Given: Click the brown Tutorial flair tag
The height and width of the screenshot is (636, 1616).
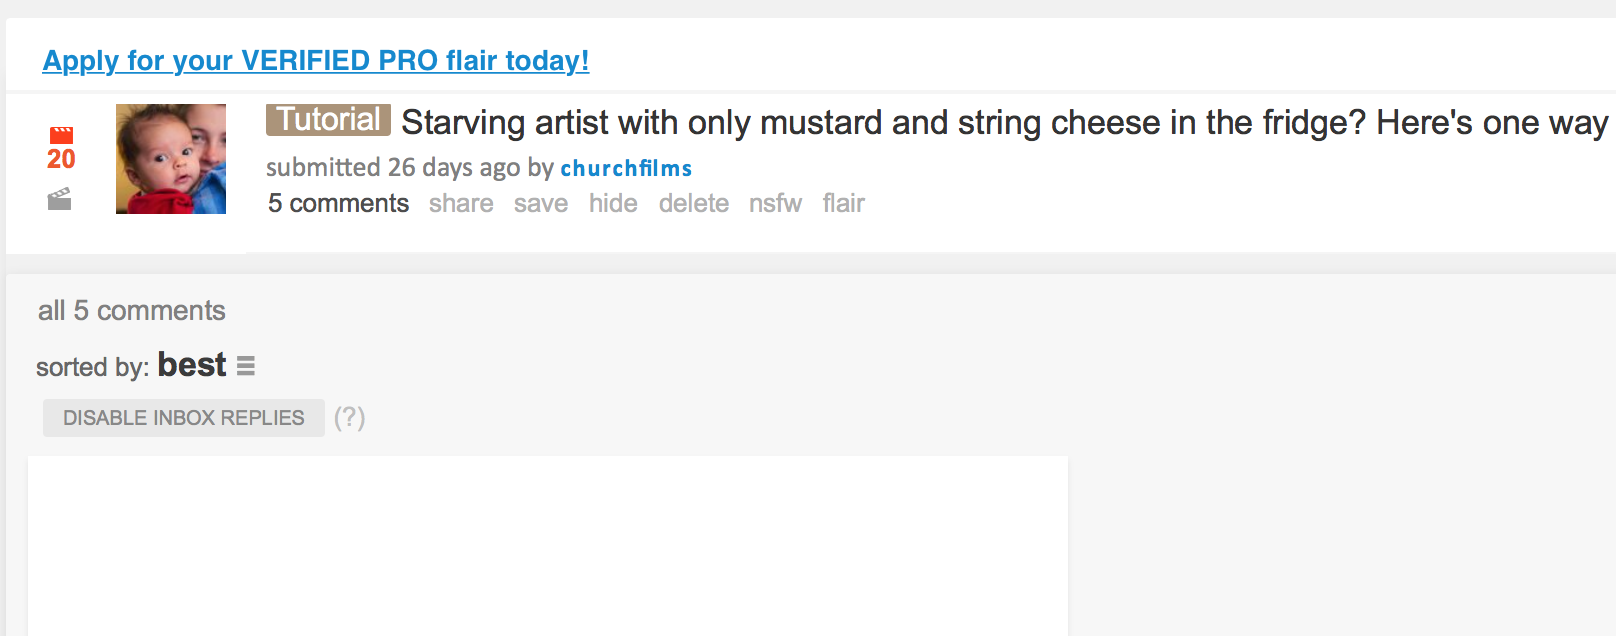Looking at the screenshot, I should coord(328,120).
